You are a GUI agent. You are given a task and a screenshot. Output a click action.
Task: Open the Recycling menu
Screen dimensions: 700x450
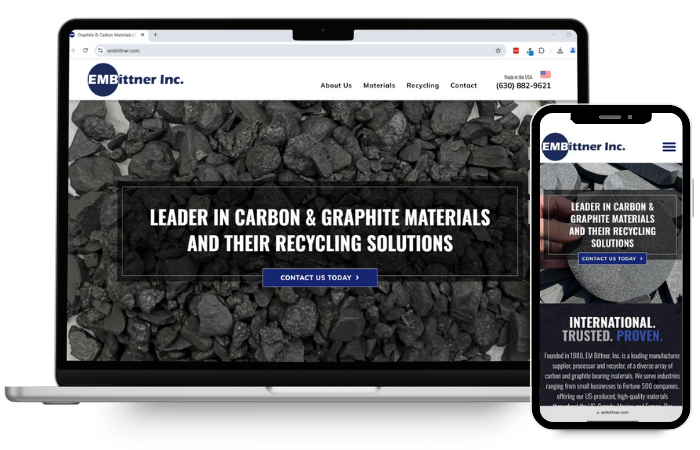coord(422,85)
